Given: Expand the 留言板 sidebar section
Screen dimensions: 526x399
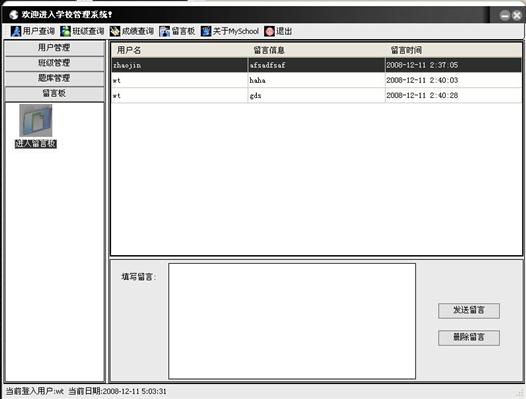Looking at the screenshot, I should tap(54, 93).
